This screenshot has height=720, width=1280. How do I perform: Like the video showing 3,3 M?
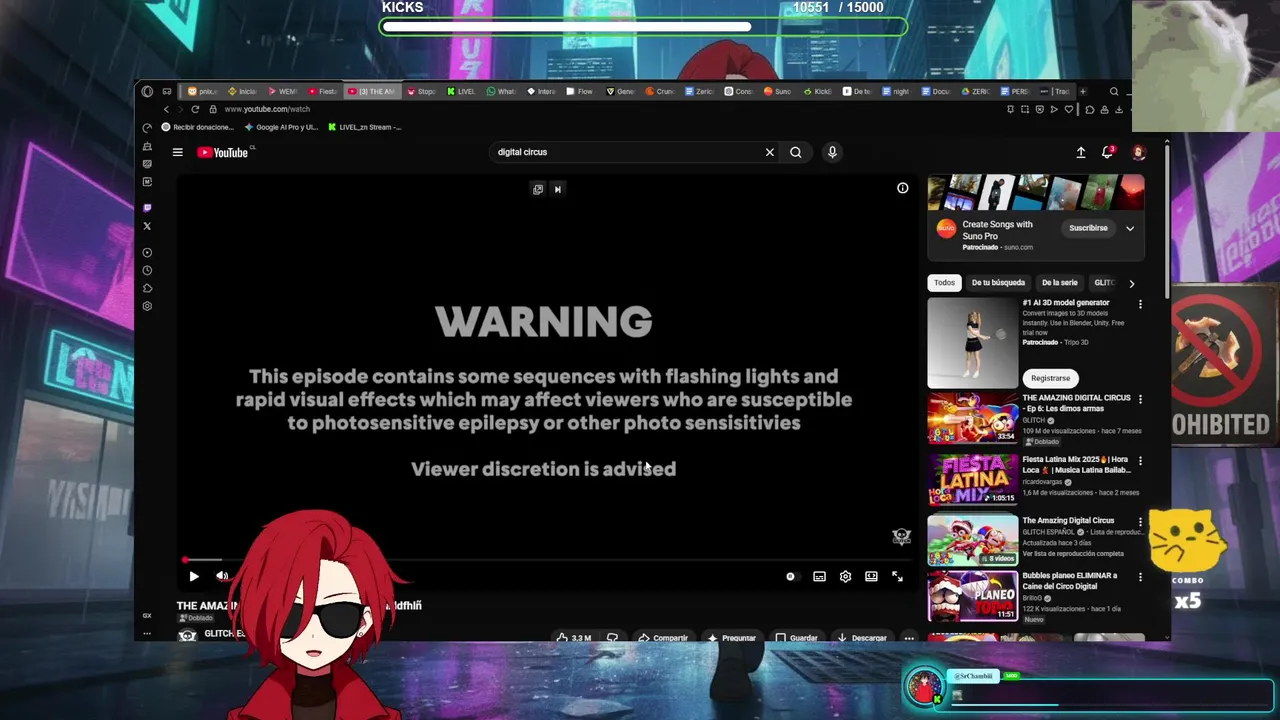point(574,638)
